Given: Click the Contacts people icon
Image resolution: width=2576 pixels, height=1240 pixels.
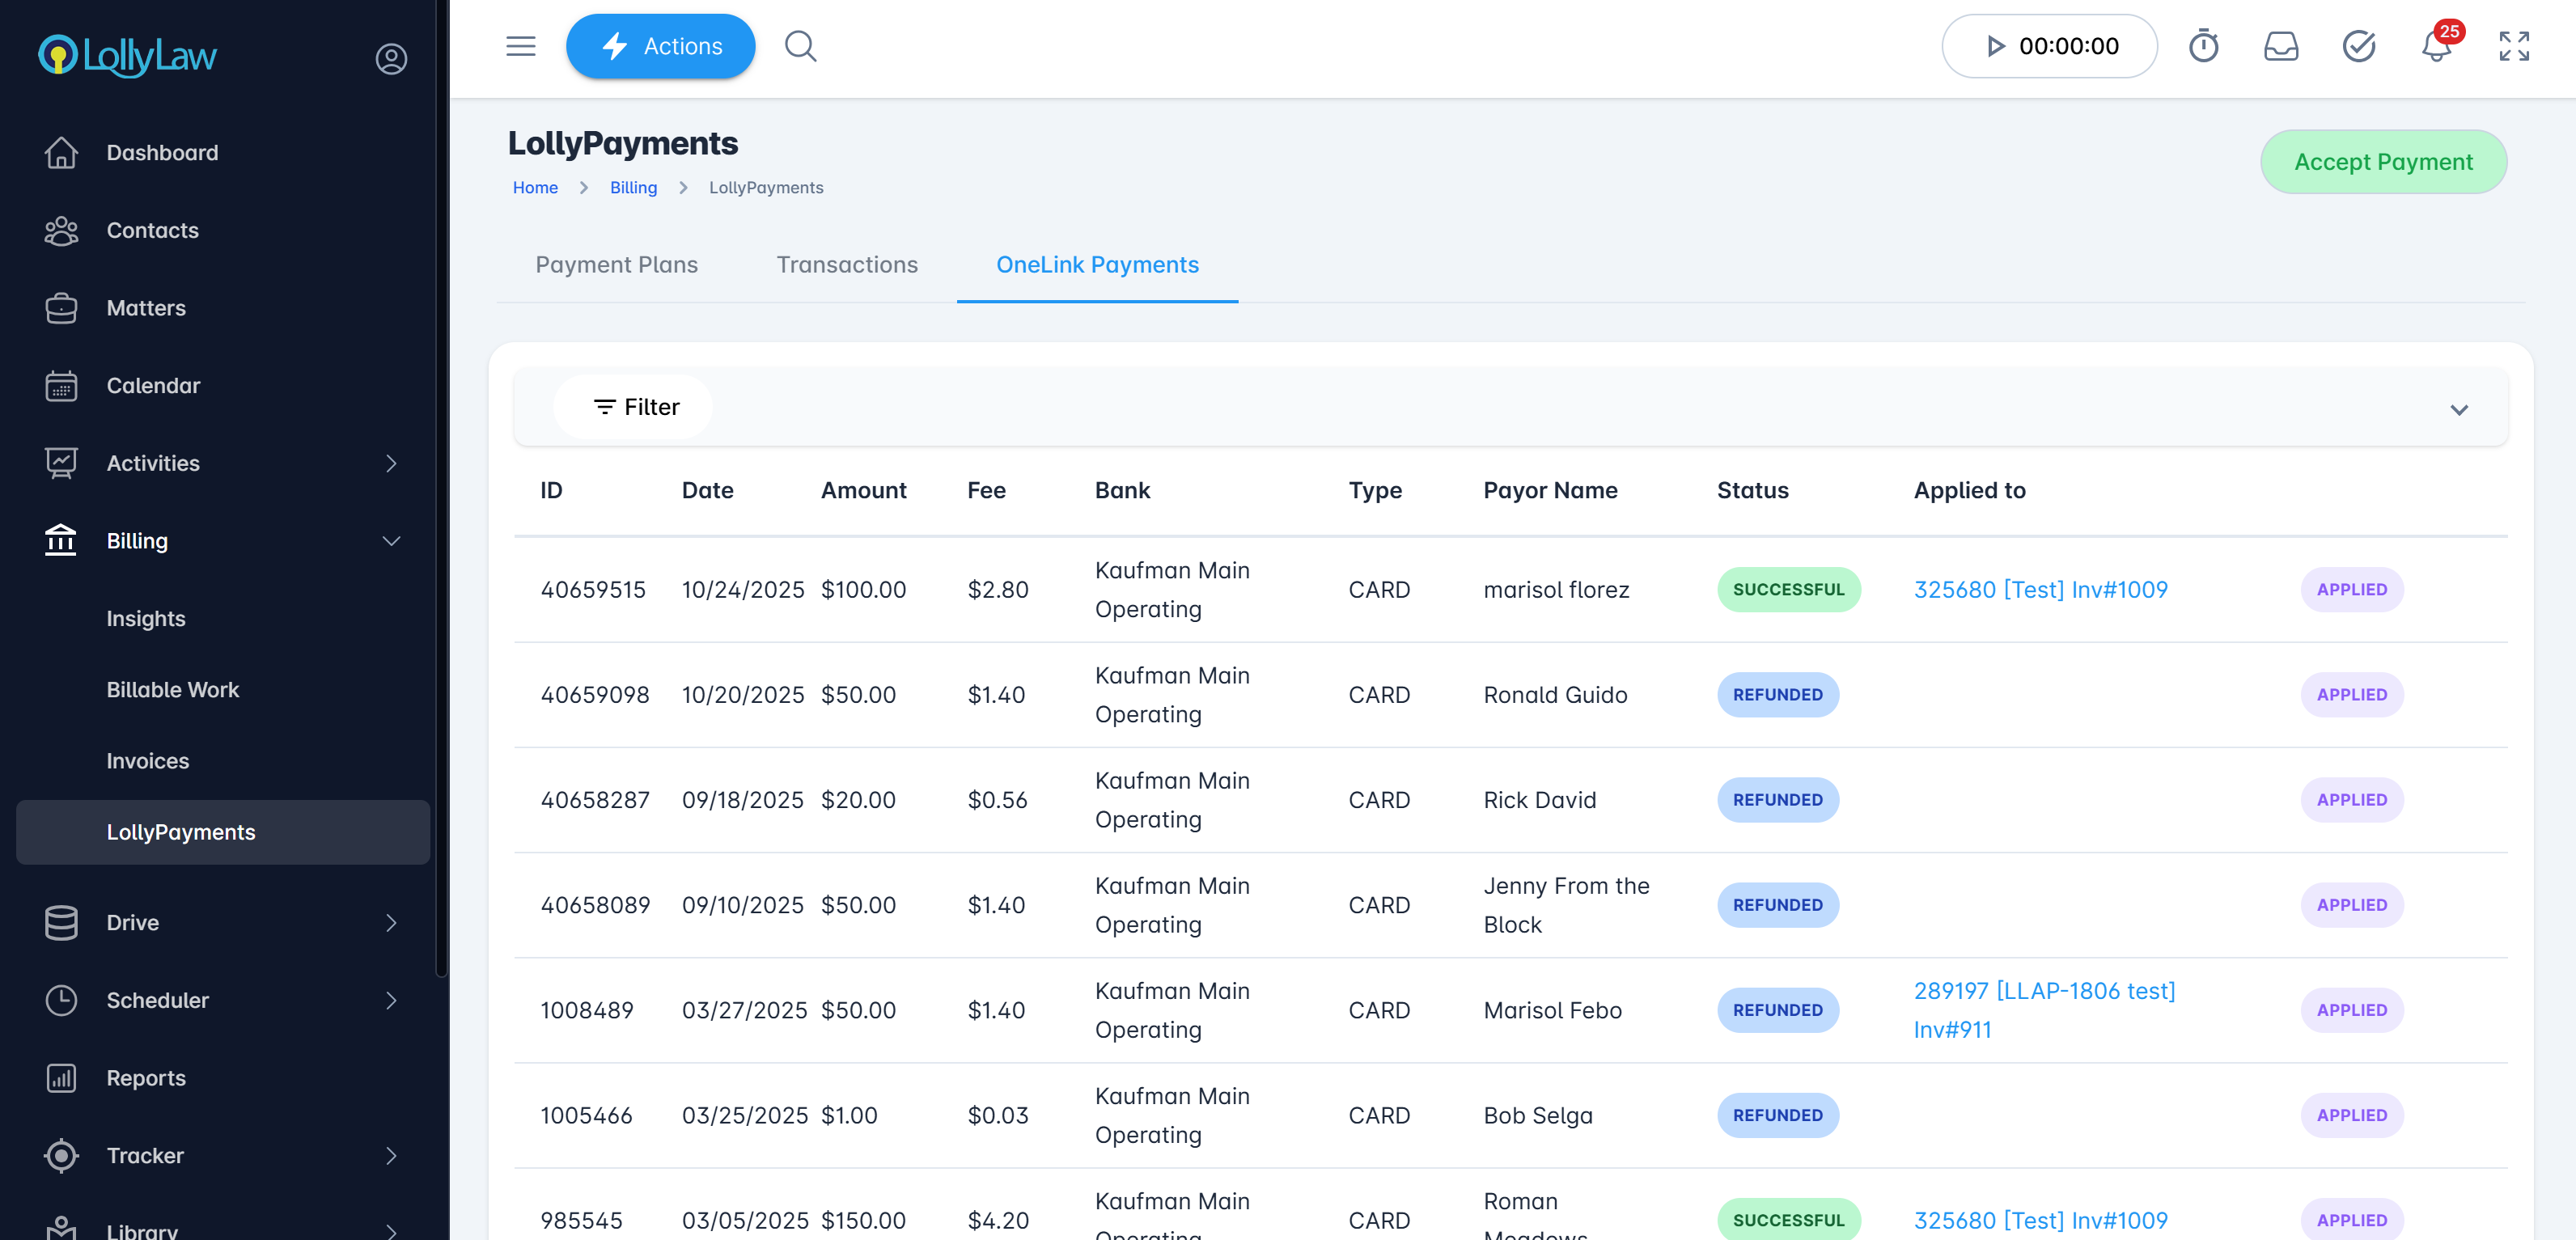Looking at the screenshot, I should [61, 230].
